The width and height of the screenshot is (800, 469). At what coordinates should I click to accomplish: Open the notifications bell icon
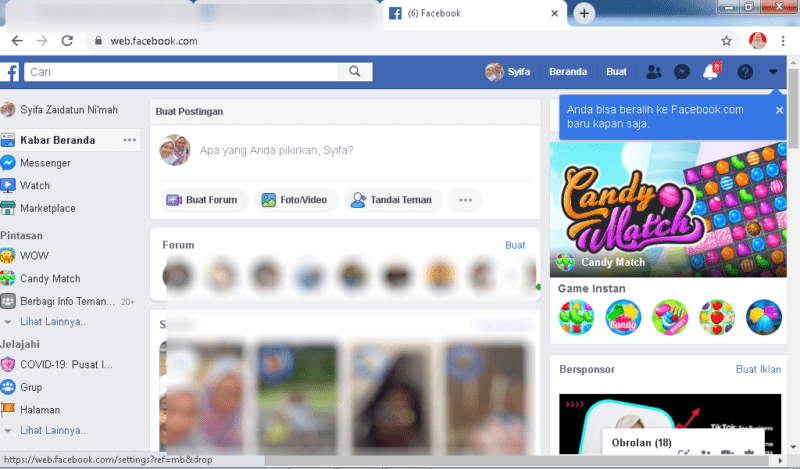pos(711,72)
